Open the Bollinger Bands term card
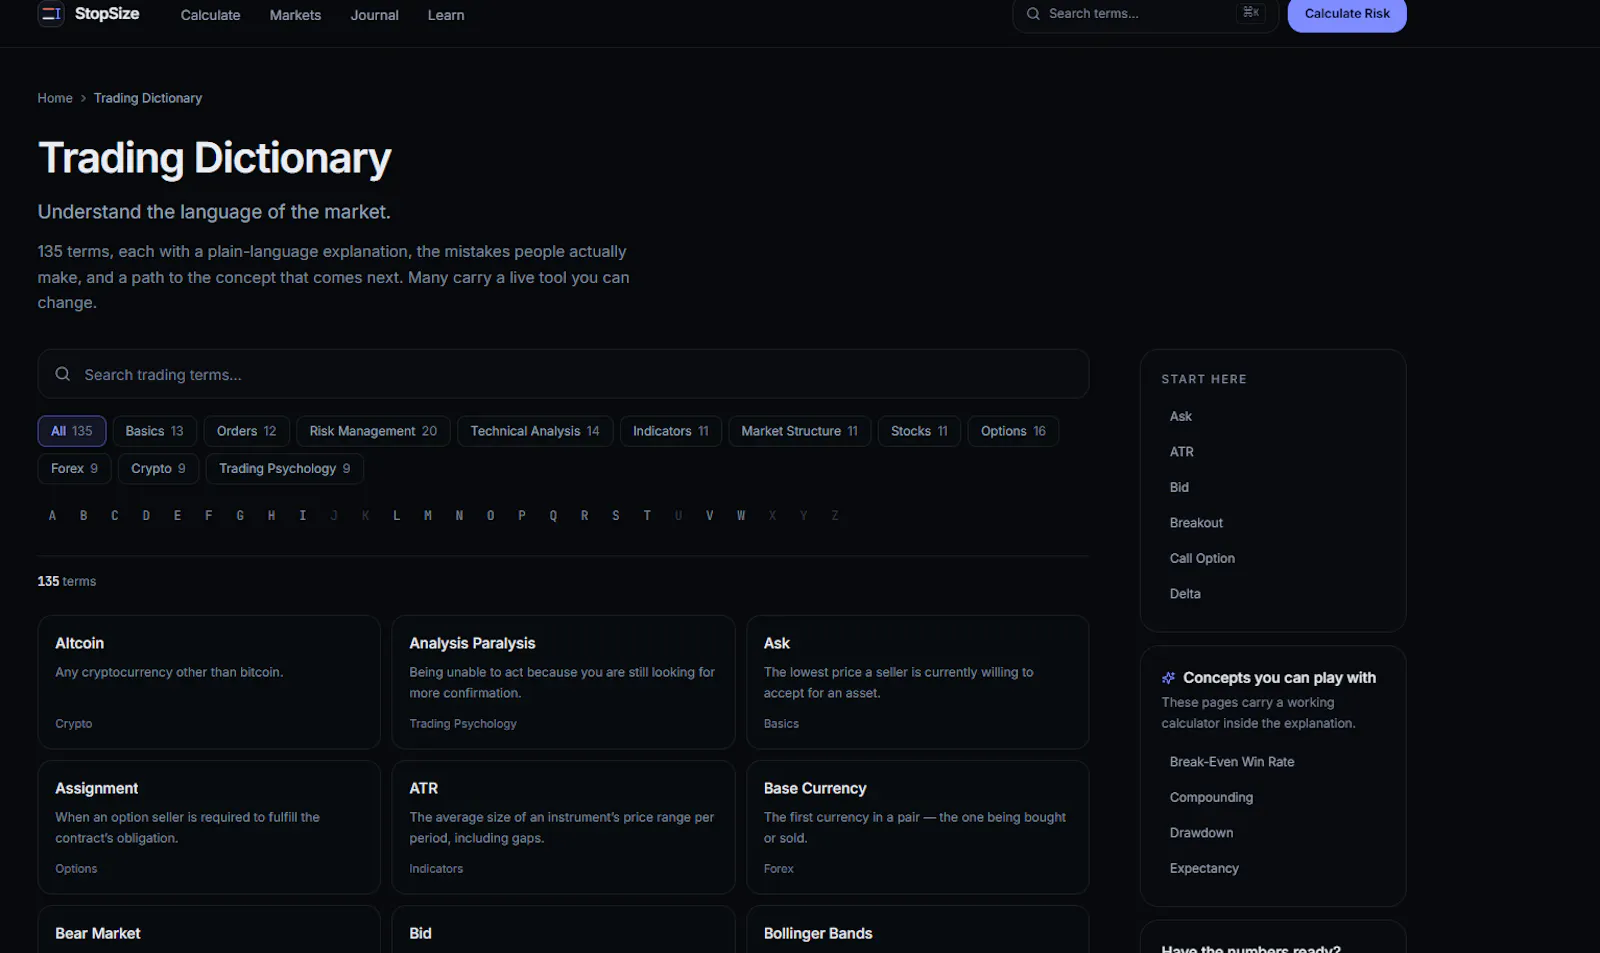The height and width of the screenshot is (953, 1600). point(917,930)
